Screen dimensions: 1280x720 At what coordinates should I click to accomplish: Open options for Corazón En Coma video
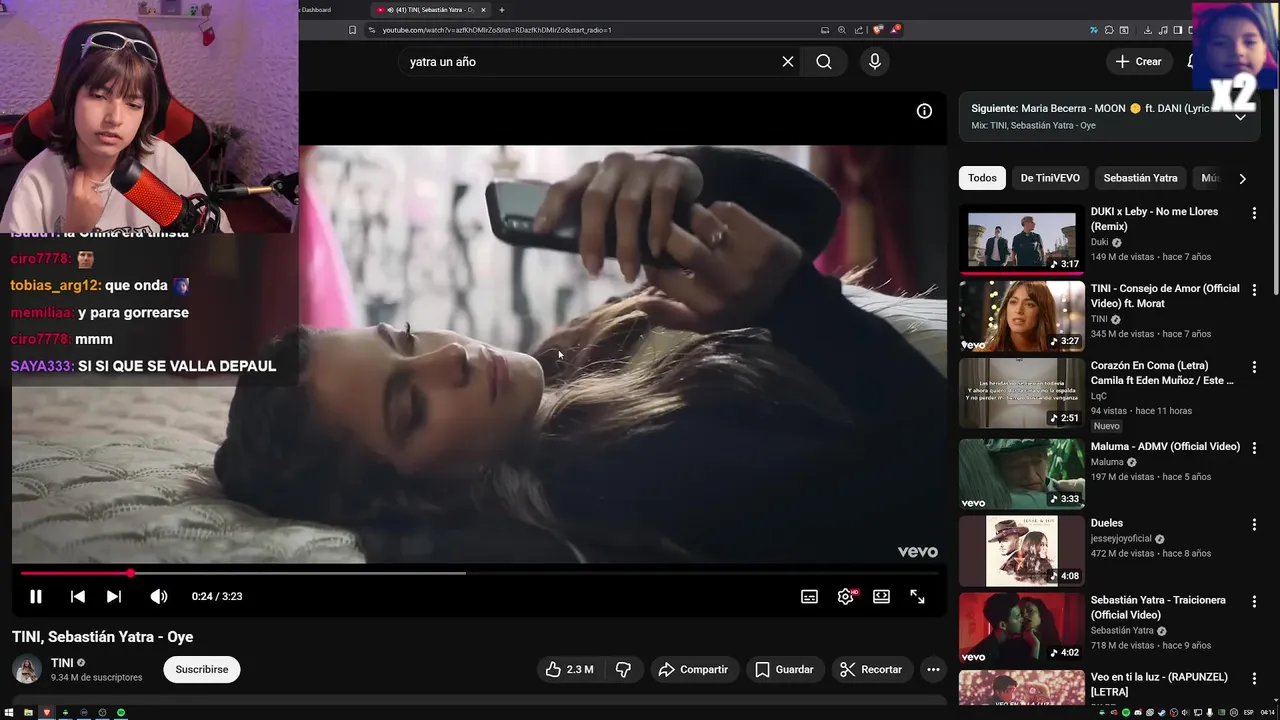1254,367
